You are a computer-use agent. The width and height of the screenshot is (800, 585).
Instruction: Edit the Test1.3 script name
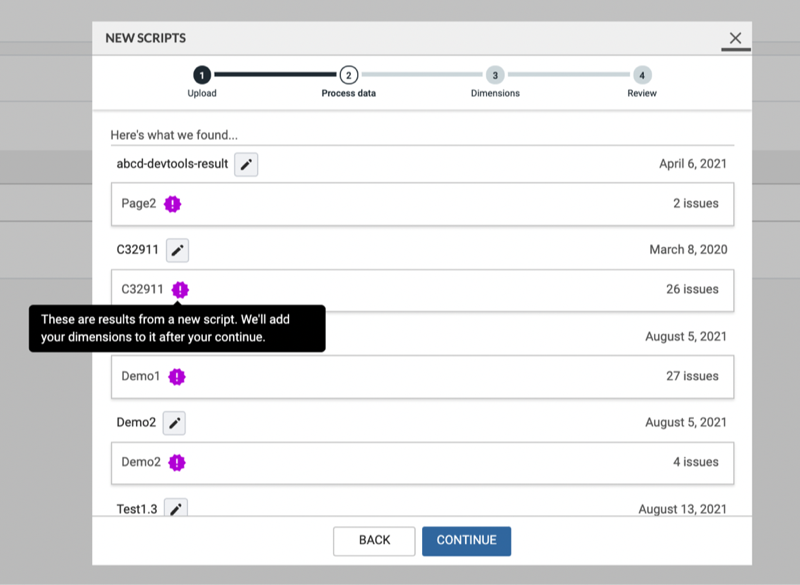tap(176, 509)
